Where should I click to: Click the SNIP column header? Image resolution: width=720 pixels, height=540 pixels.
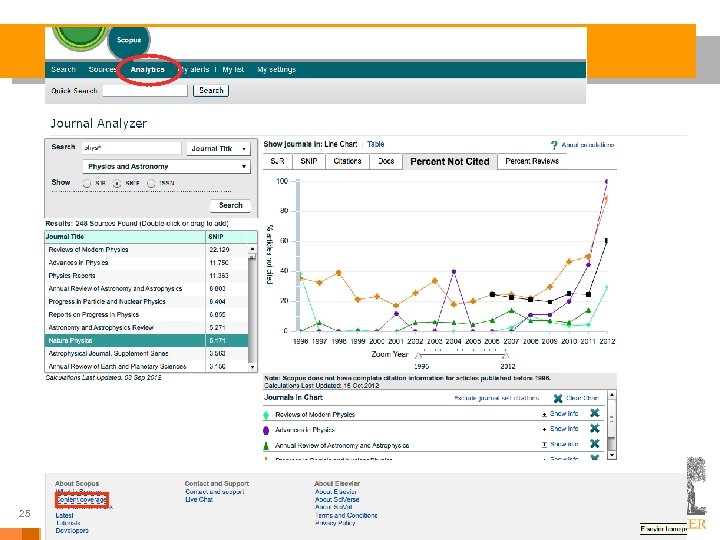[x=231, y=237]
